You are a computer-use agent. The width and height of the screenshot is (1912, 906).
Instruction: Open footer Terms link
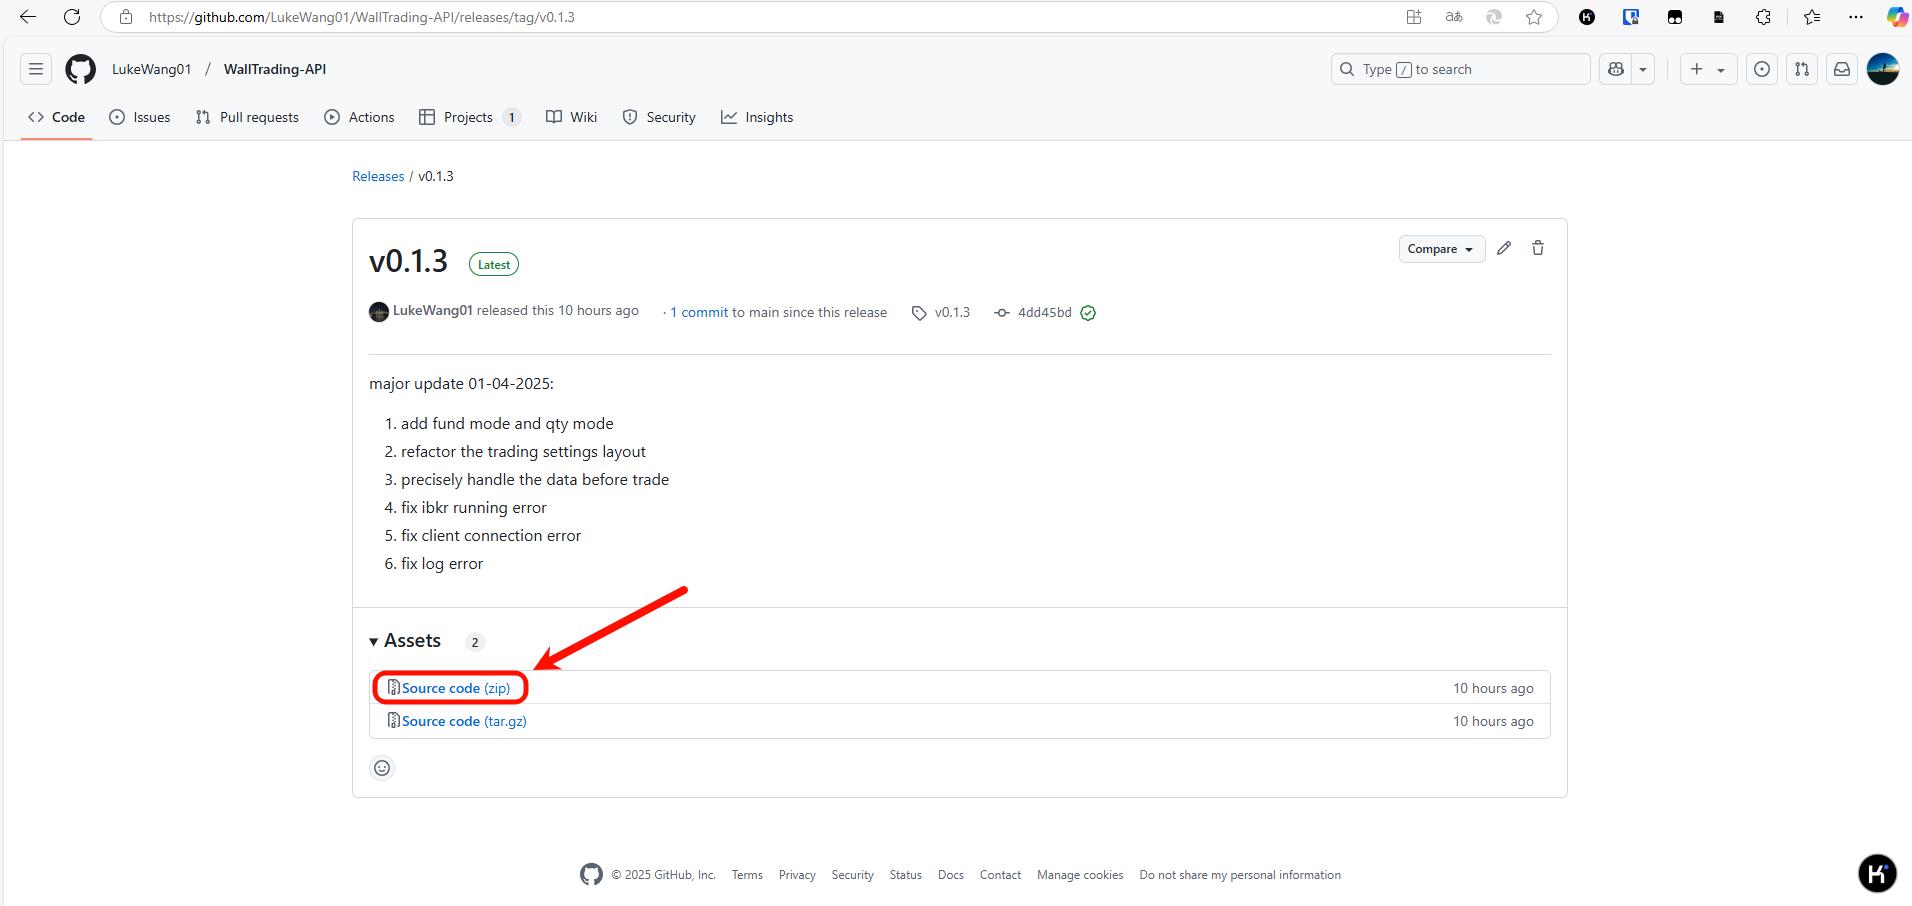point(747,875)
